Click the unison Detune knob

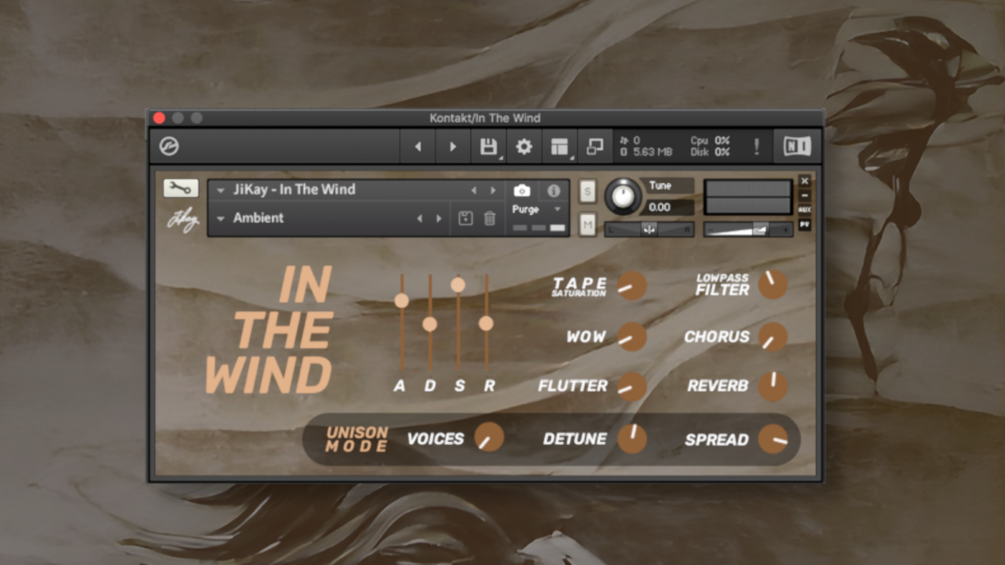click(632, 438)
